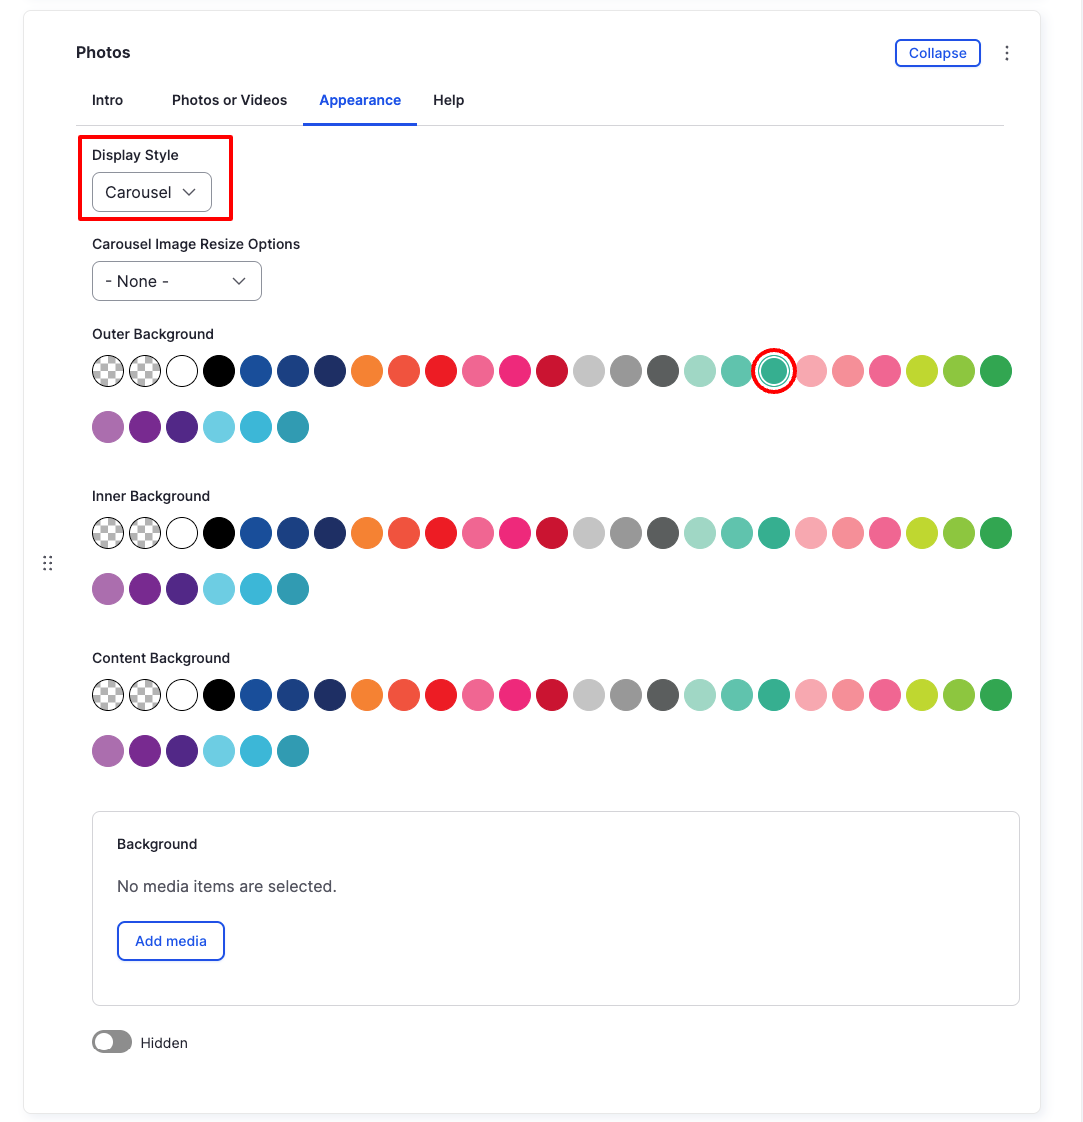Image resolution: width=1083 pixels, height=1122 pixels.
Task: Pick the red Inner Background swatch
Action: tap(441, 533)
